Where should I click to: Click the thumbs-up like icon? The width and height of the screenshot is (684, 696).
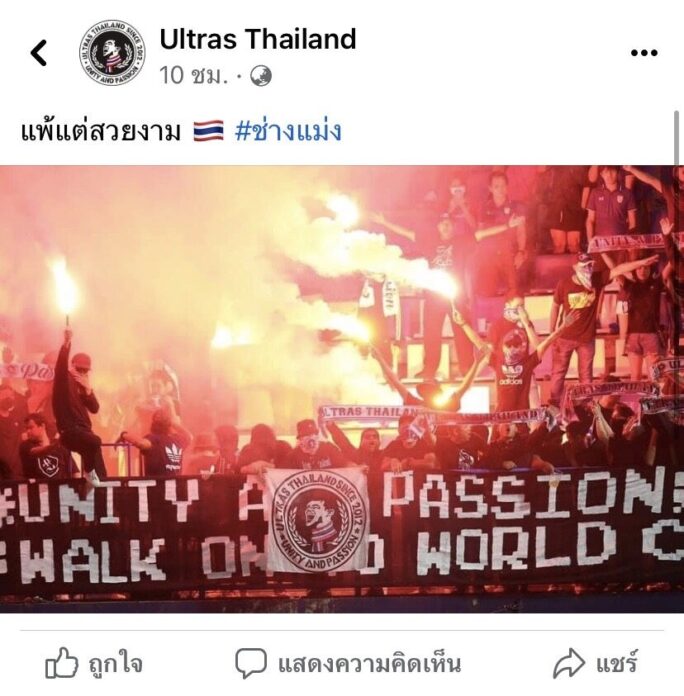point(61,663)
